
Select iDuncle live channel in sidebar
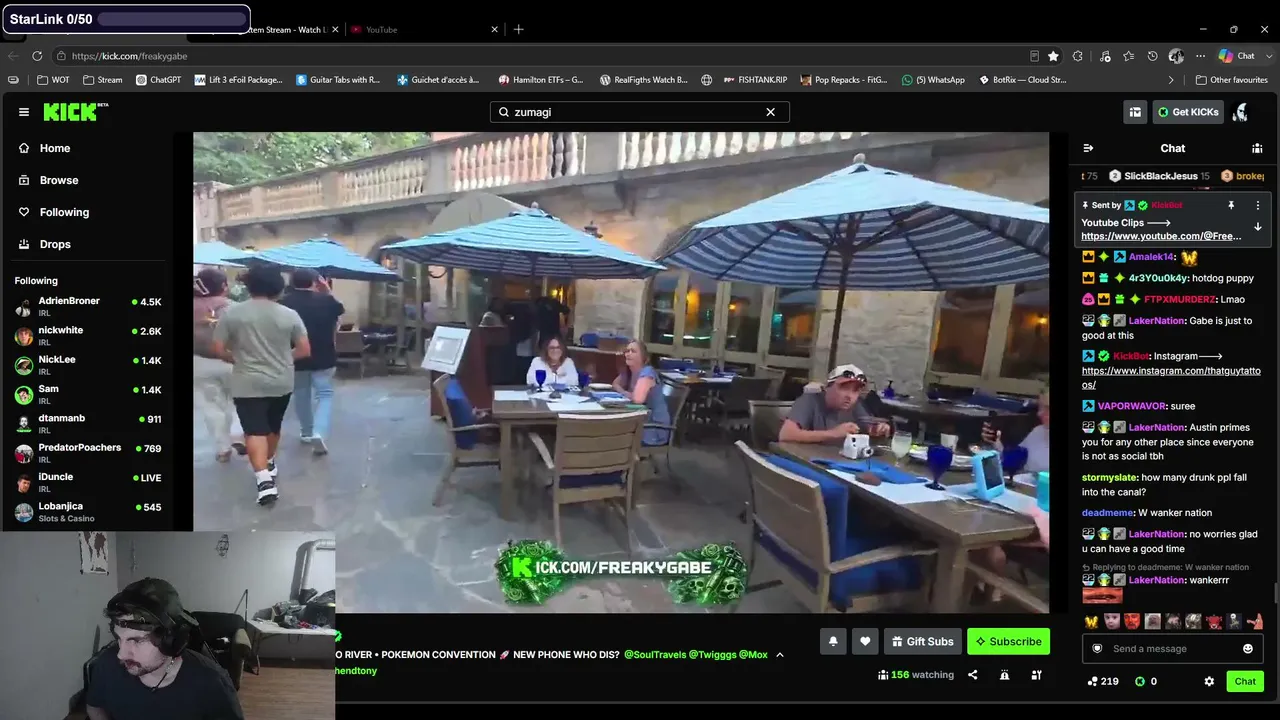88,483
